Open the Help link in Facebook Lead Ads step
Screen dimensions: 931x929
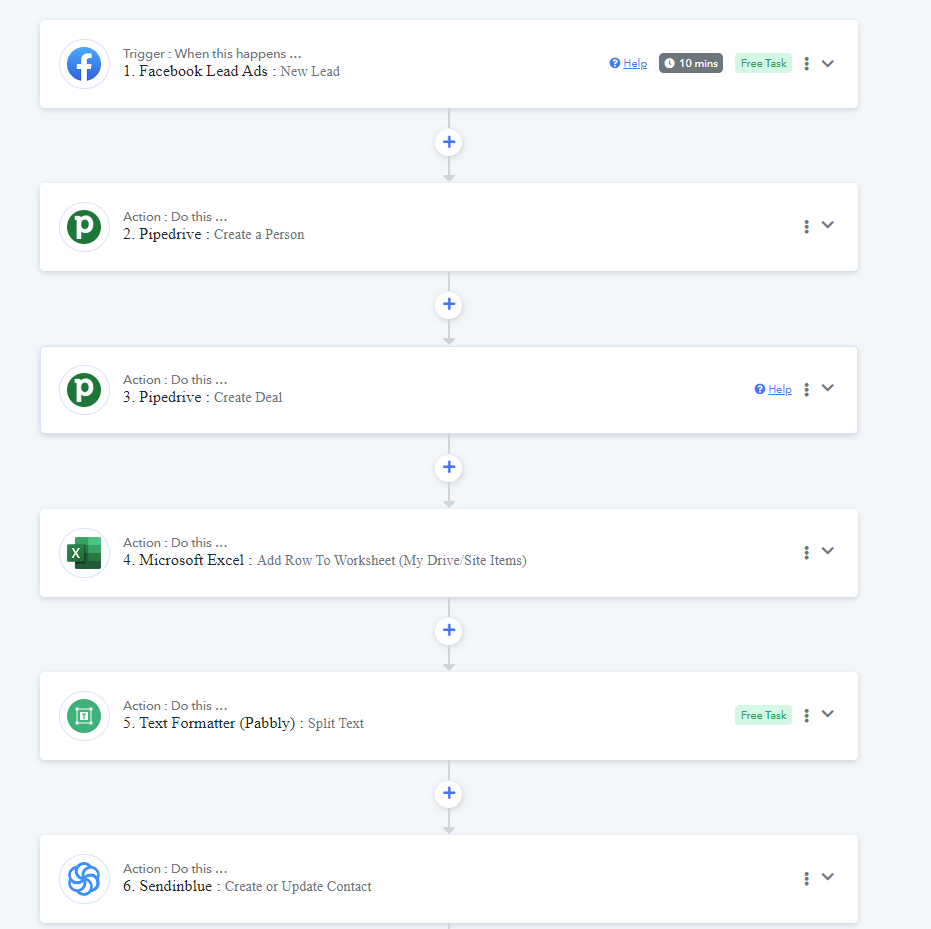click(x=628, y=63)
